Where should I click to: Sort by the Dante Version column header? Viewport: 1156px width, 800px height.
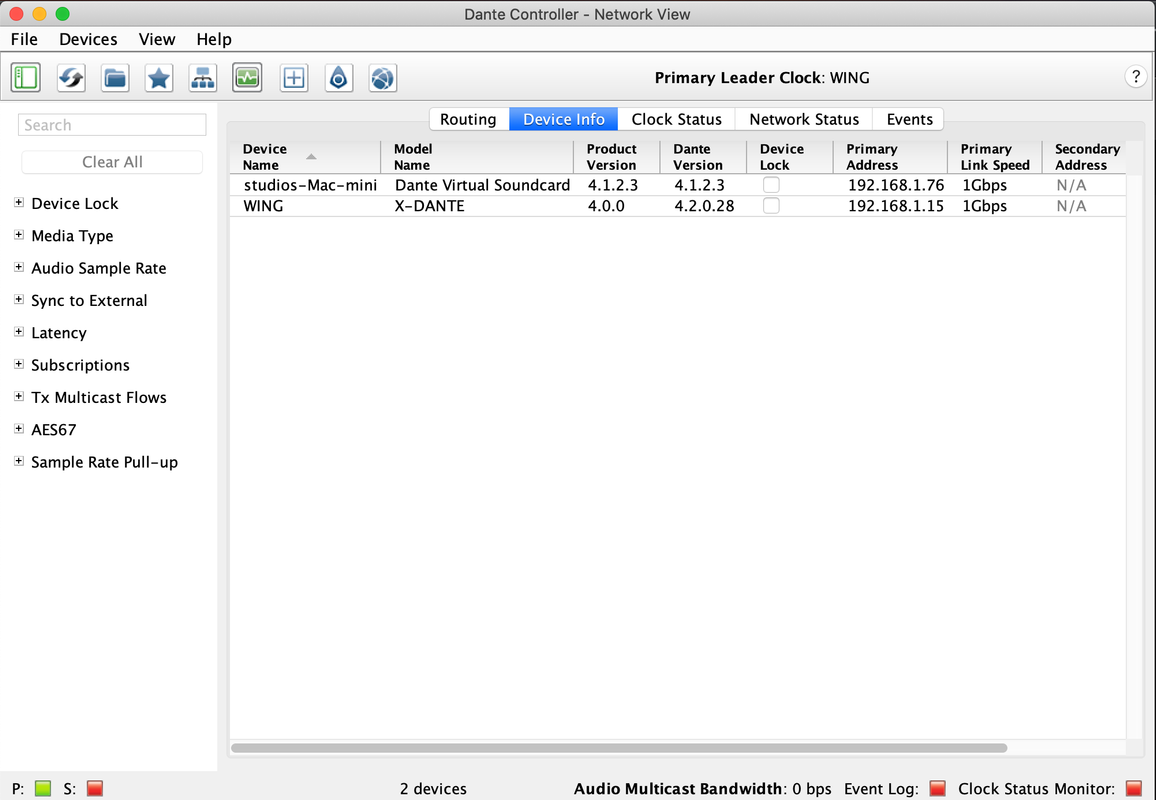703,156
